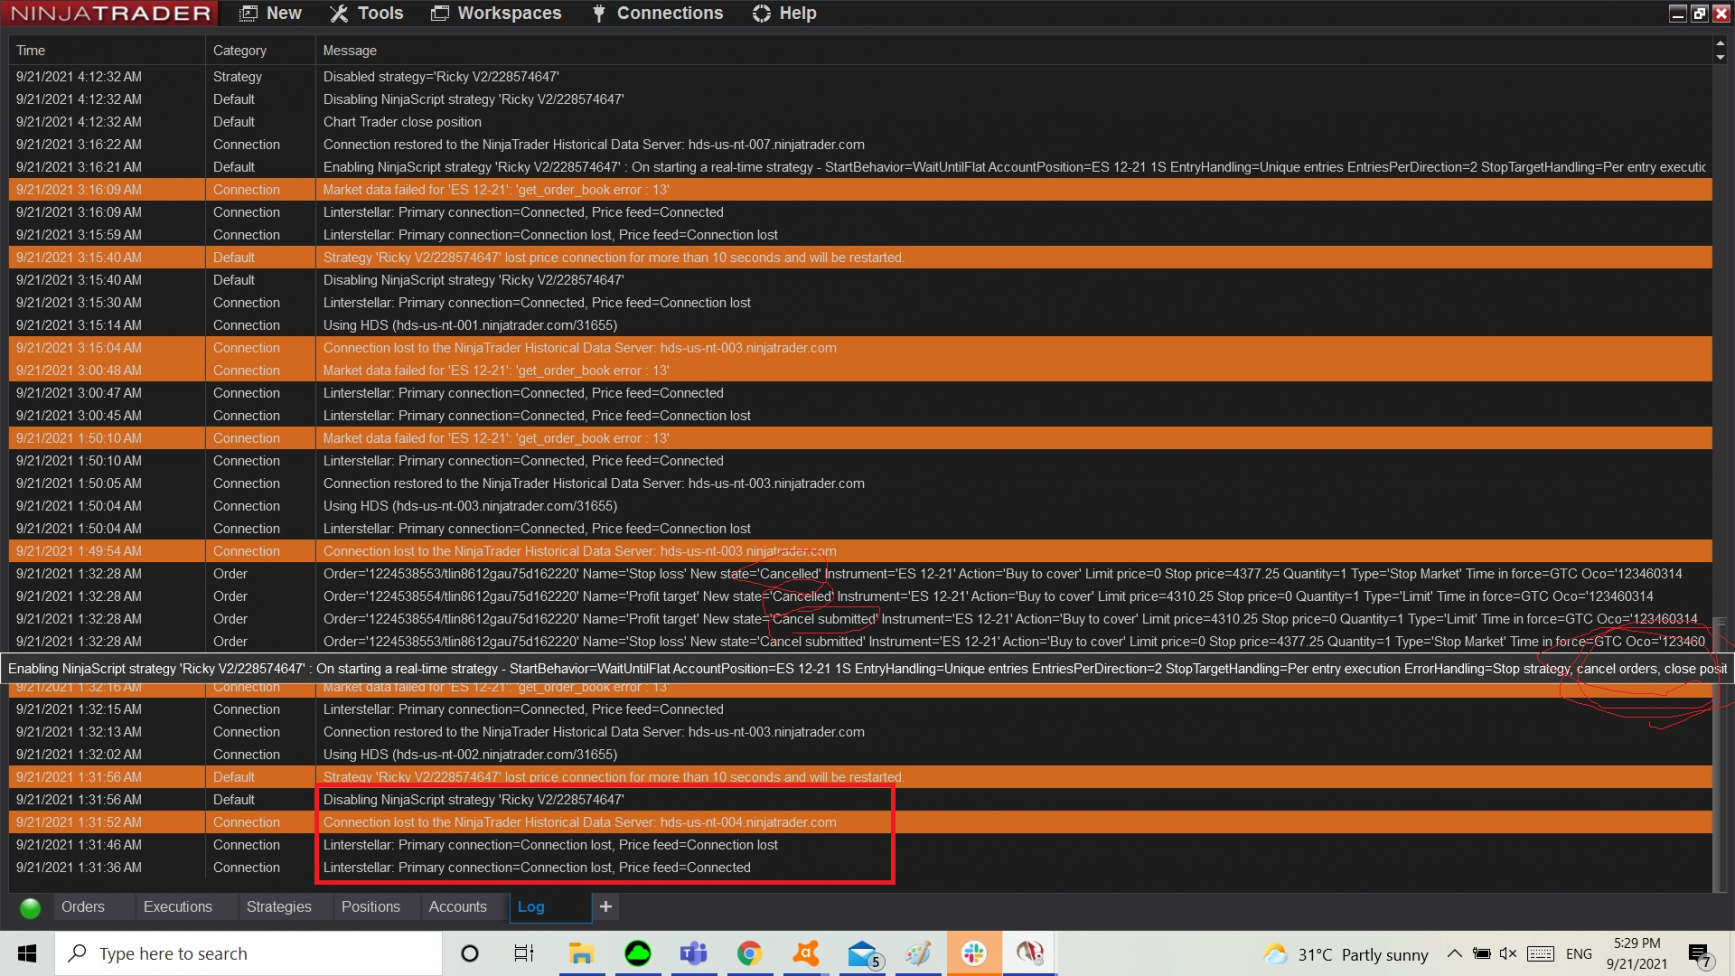Open the touch keyboard from the tray
The height and width of the screenshot is (976, 1735).
[1541, 954]
